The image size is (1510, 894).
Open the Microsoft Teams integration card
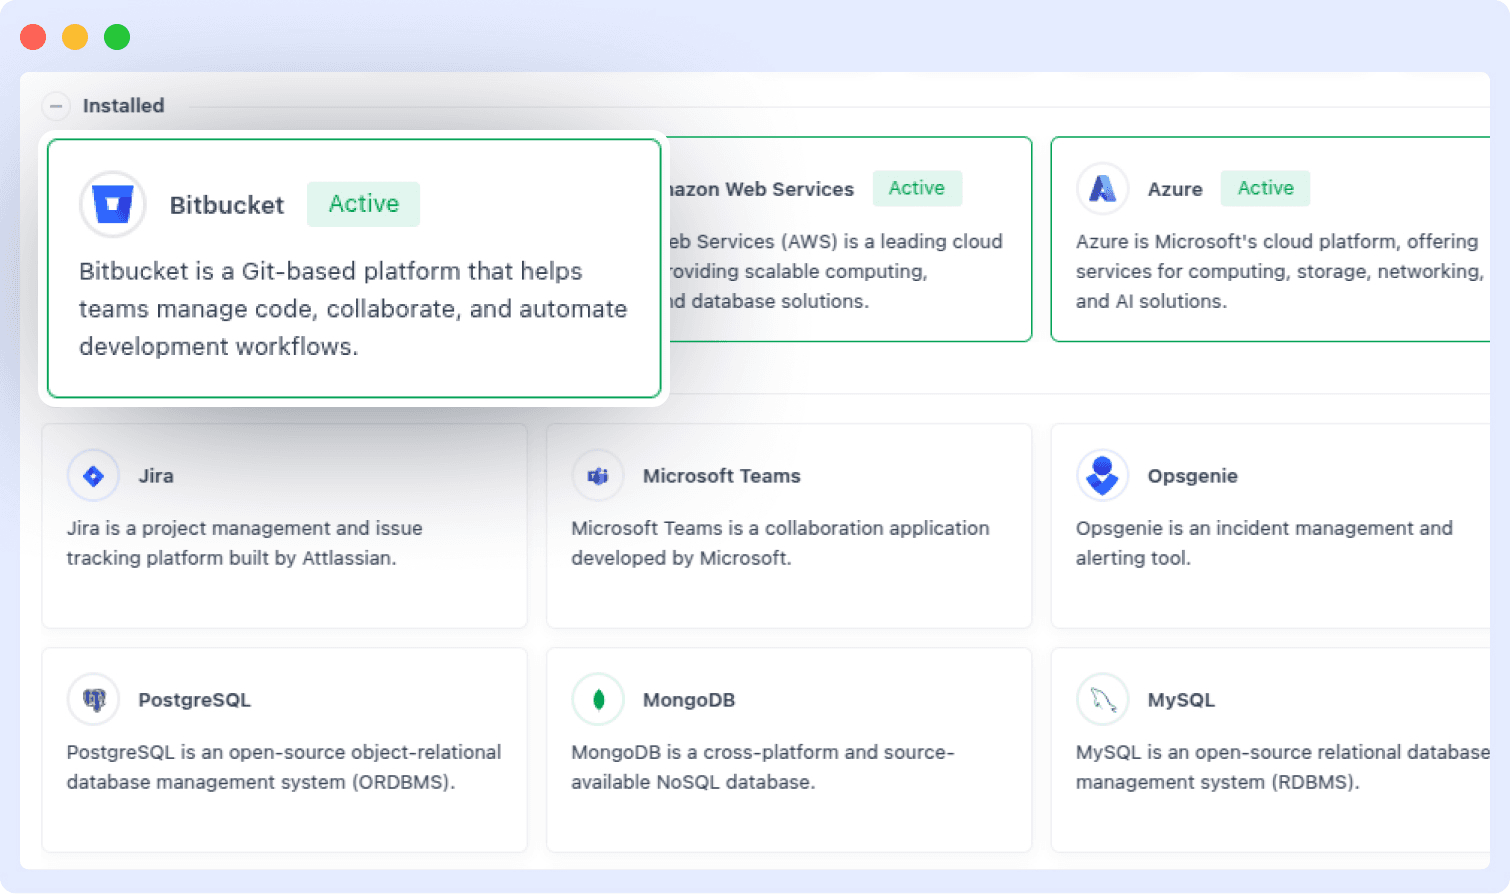point(788,525)
